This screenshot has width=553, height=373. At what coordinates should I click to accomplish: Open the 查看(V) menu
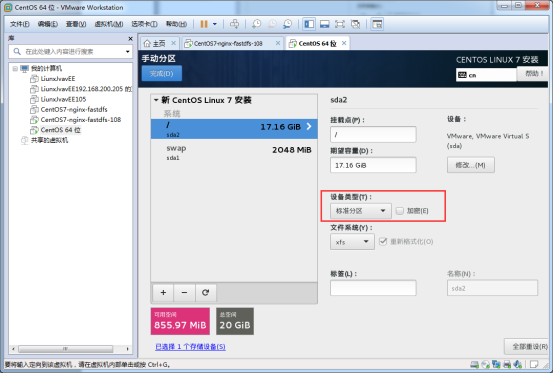76,24
